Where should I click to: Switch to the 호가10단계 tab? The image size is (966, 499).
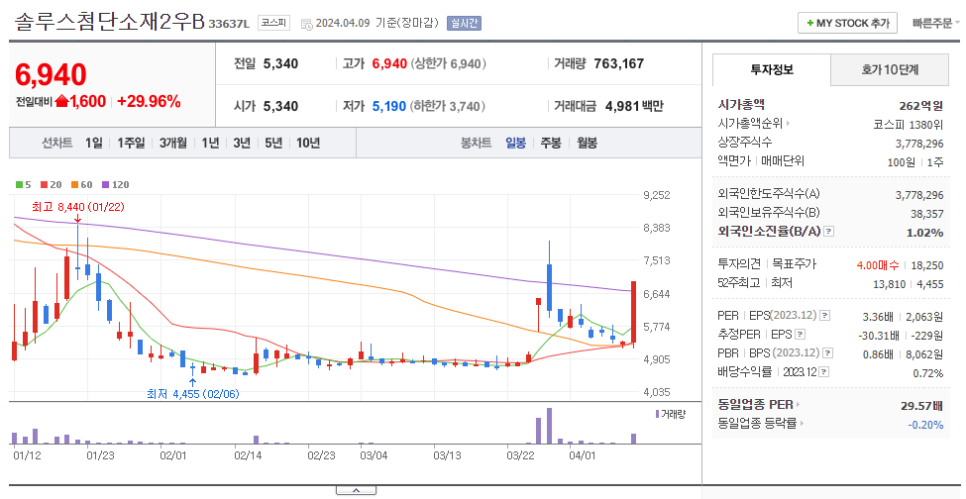(890, 70)
